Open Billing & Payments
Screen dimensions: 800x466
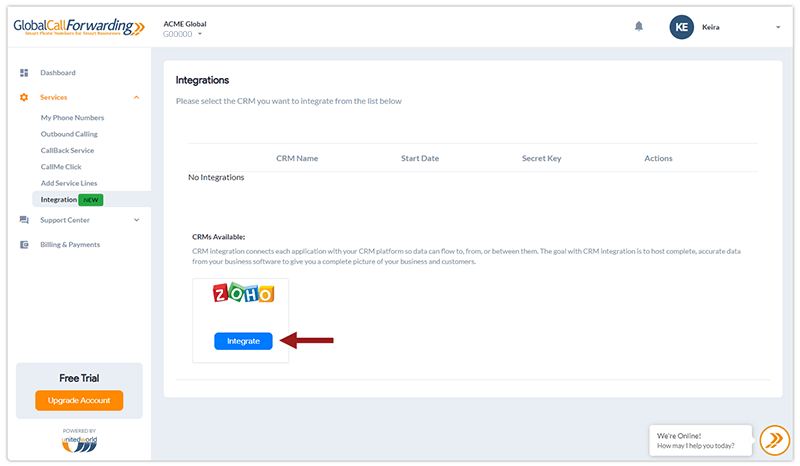coord(70,244)
